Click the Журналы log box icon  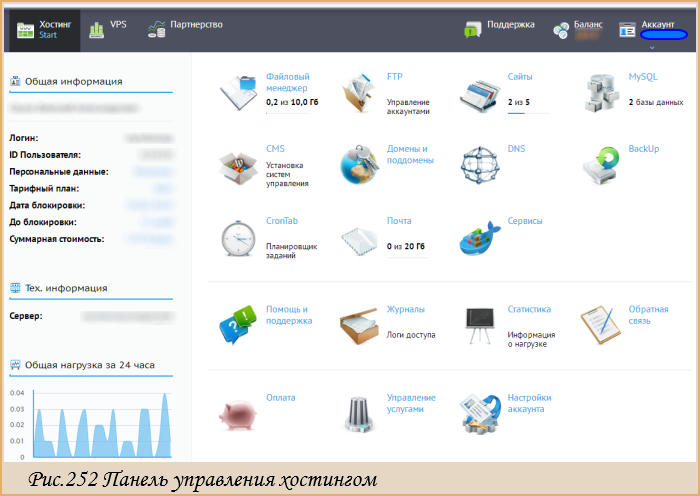coord(358,325)
